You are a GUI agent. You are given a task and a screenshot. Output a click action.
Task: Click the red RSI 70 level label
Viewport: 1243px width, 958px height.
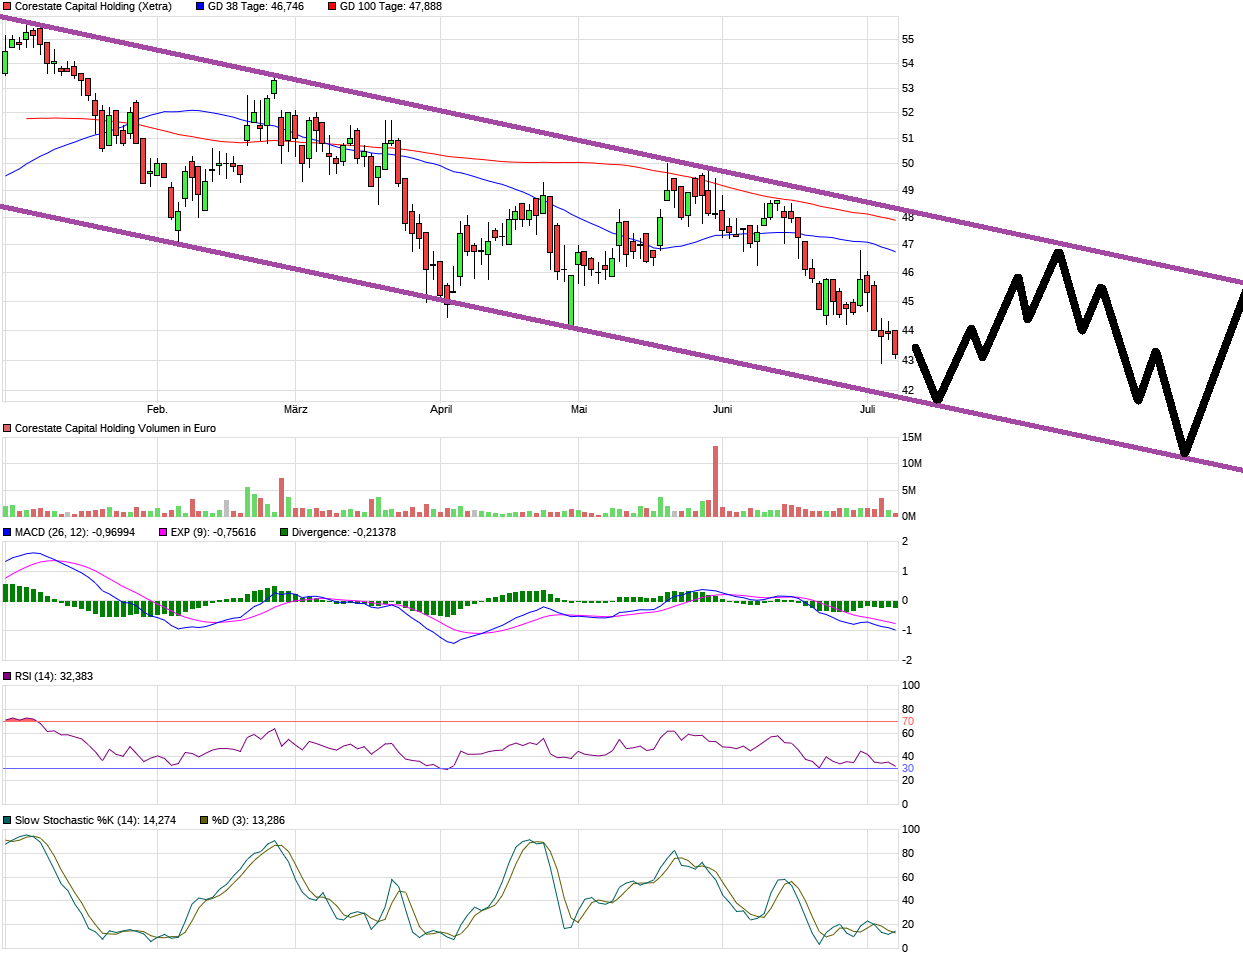tap(908, 721)
